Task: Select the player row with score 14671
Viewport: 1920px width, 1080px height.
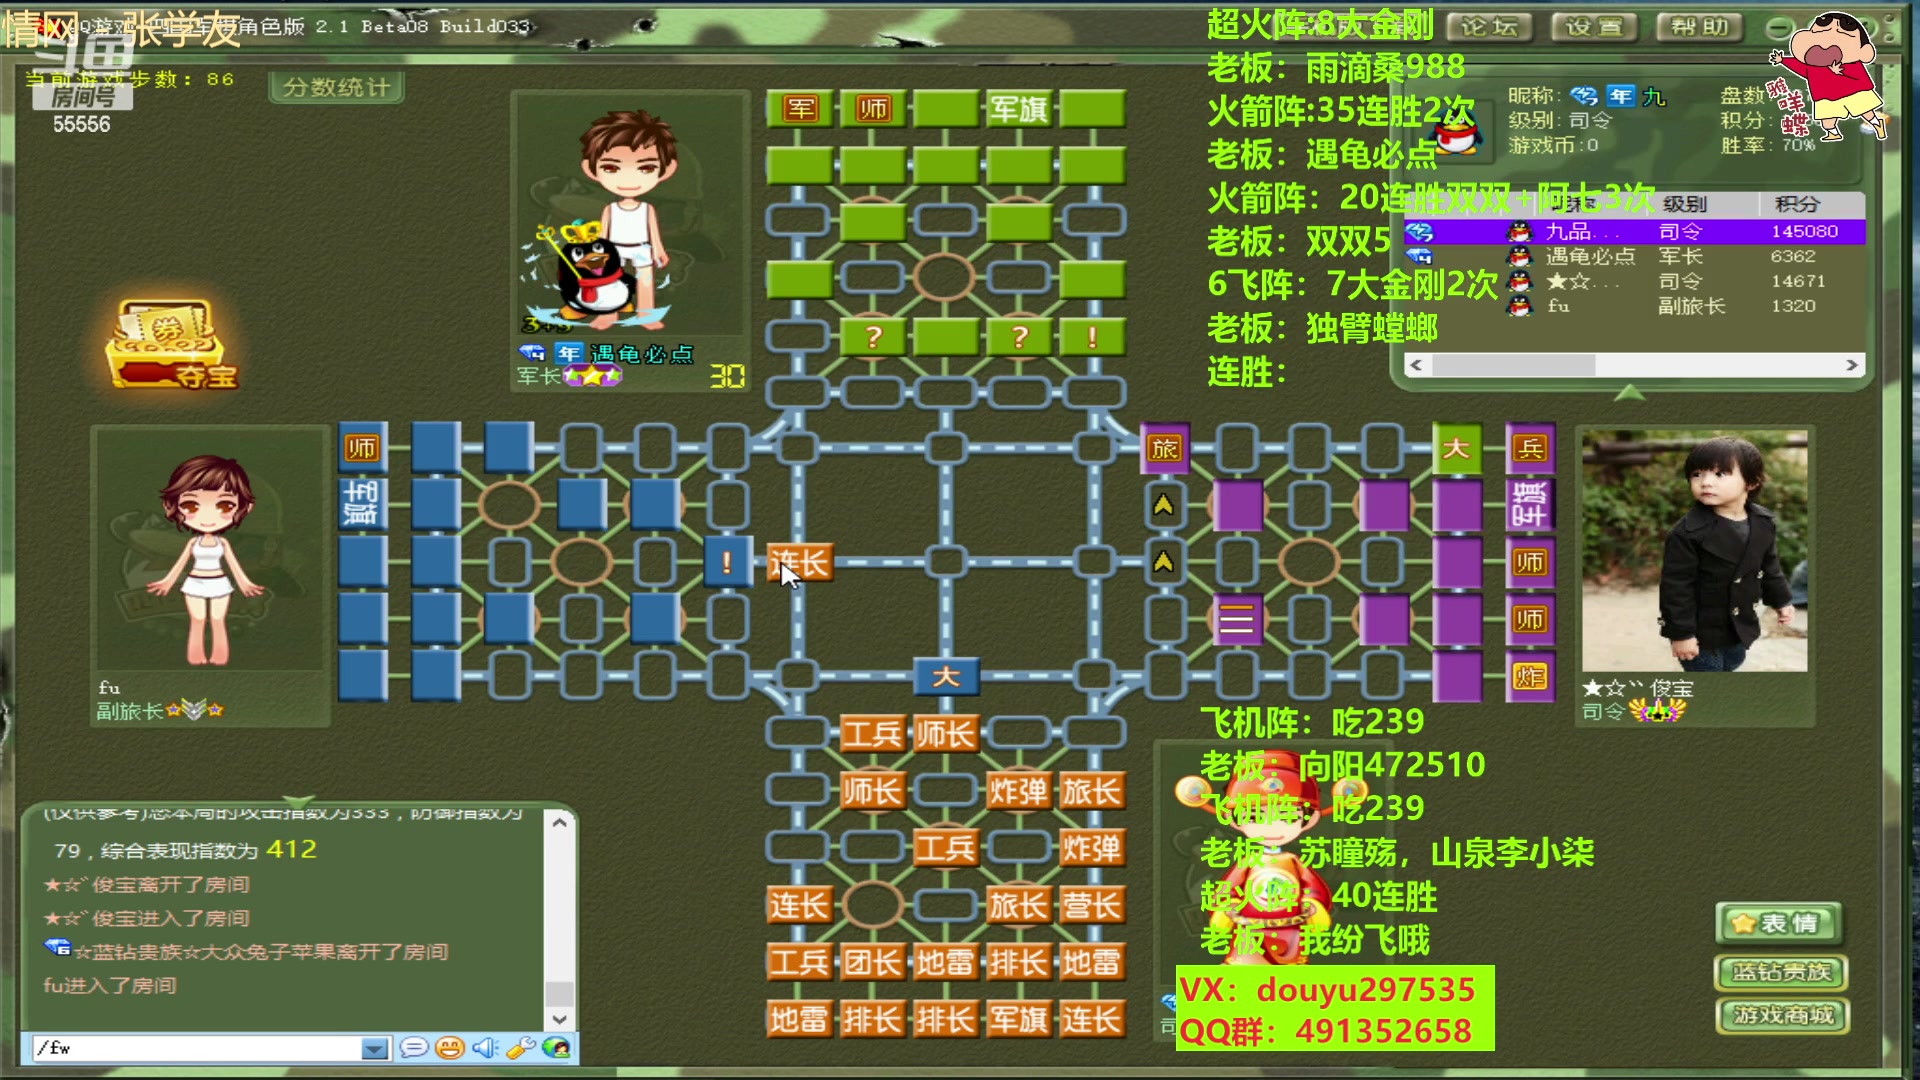Action: 1635,281
